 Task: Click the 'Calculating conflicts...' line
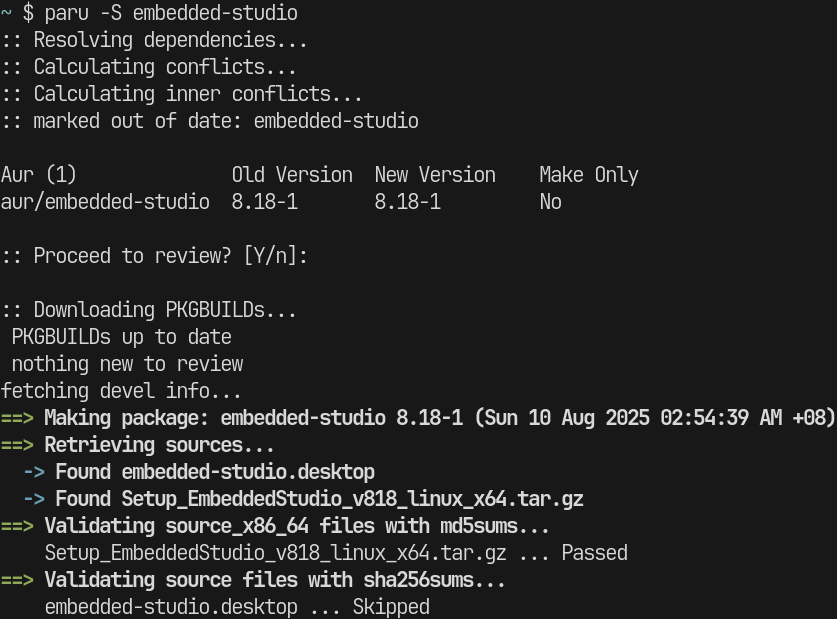pyautogui.click(x=165, y=68)
